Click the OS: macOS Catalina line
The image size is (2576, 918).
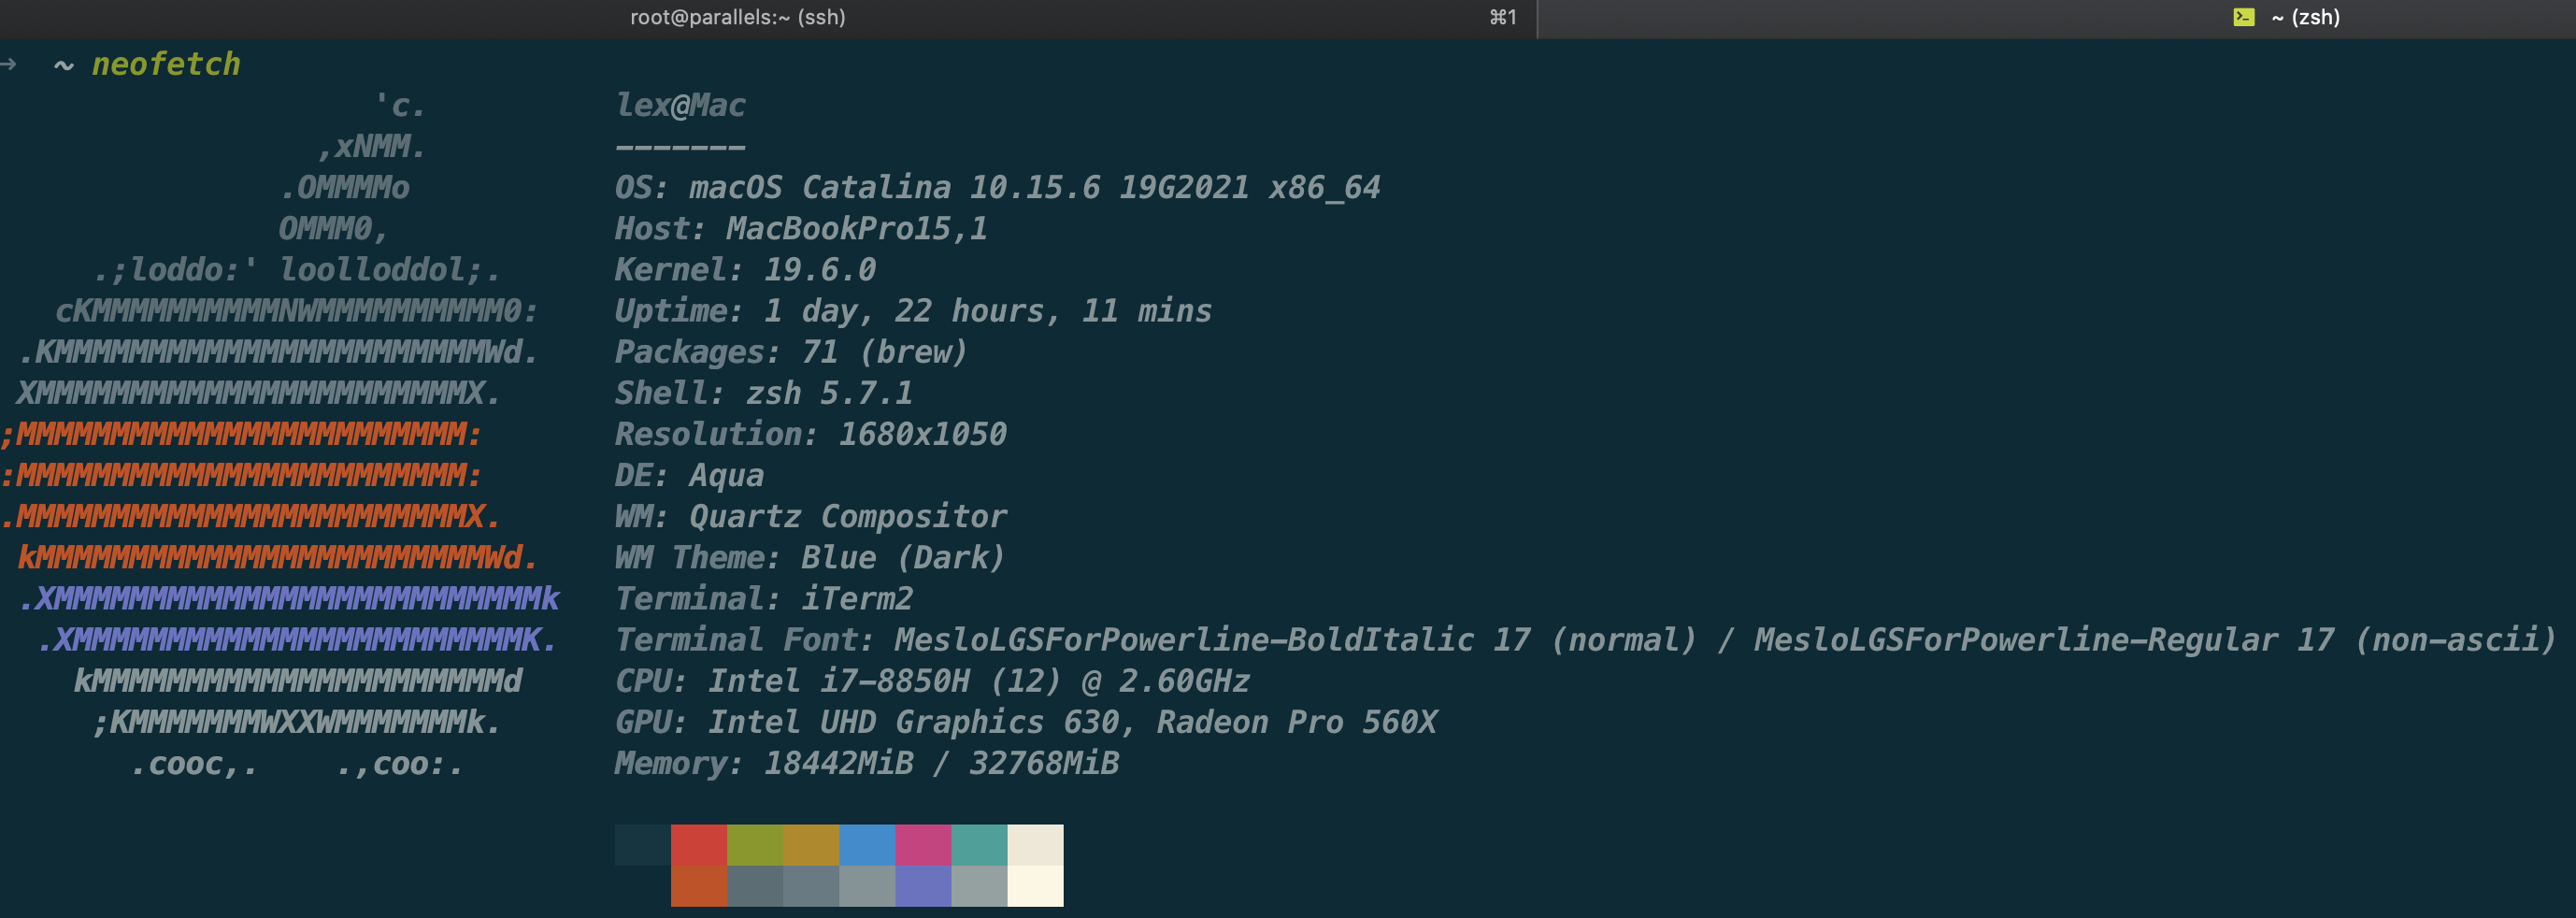(997, 187)
